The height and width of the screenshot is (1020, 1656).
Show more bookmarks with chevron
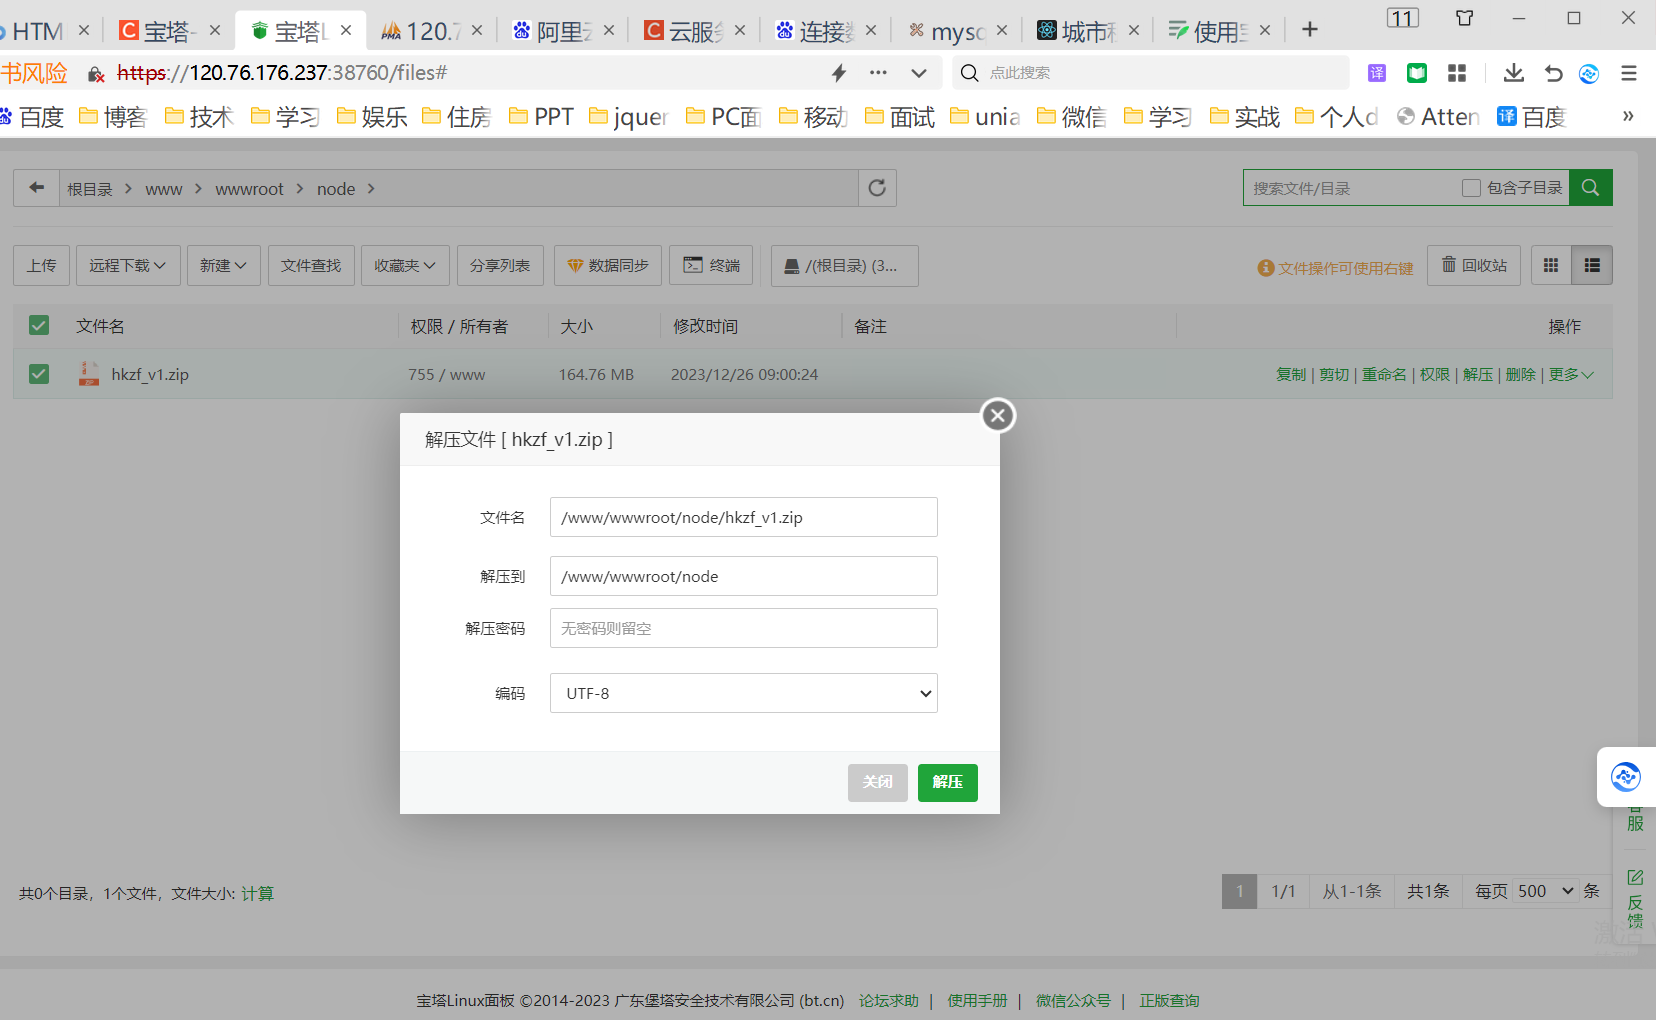[1628, 116]
